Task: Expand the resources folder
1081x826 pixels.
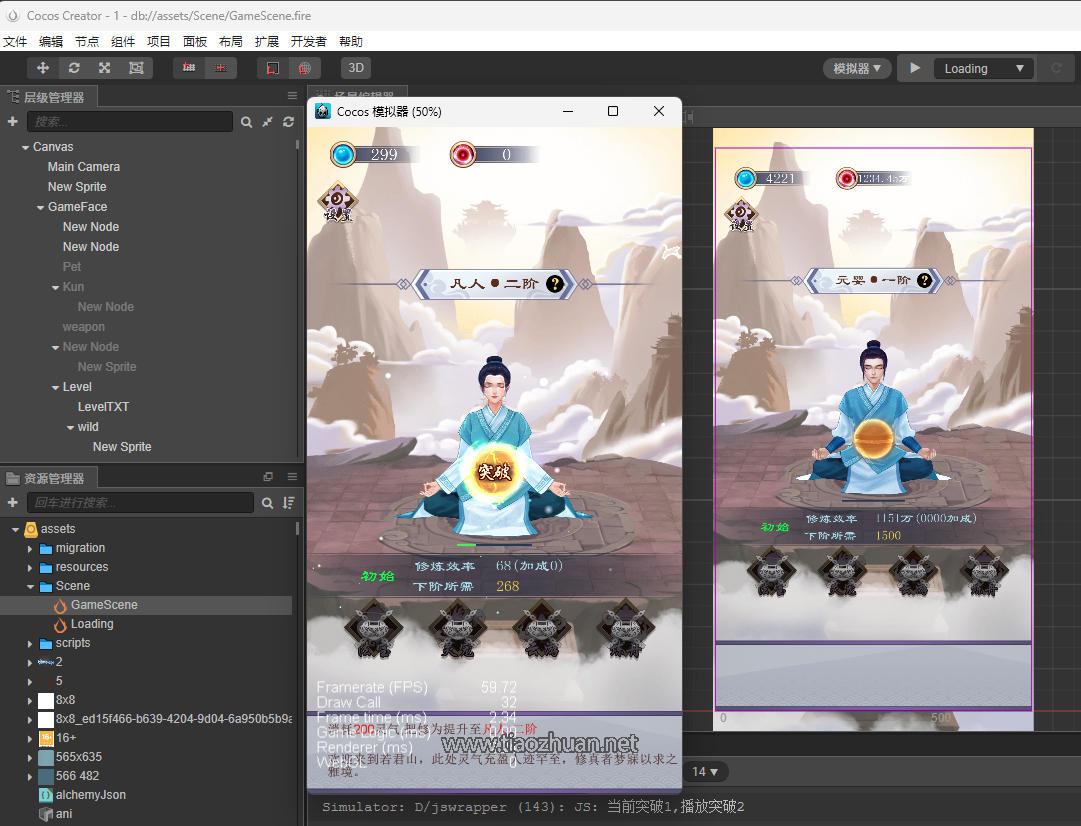Action: pos(30,568)
